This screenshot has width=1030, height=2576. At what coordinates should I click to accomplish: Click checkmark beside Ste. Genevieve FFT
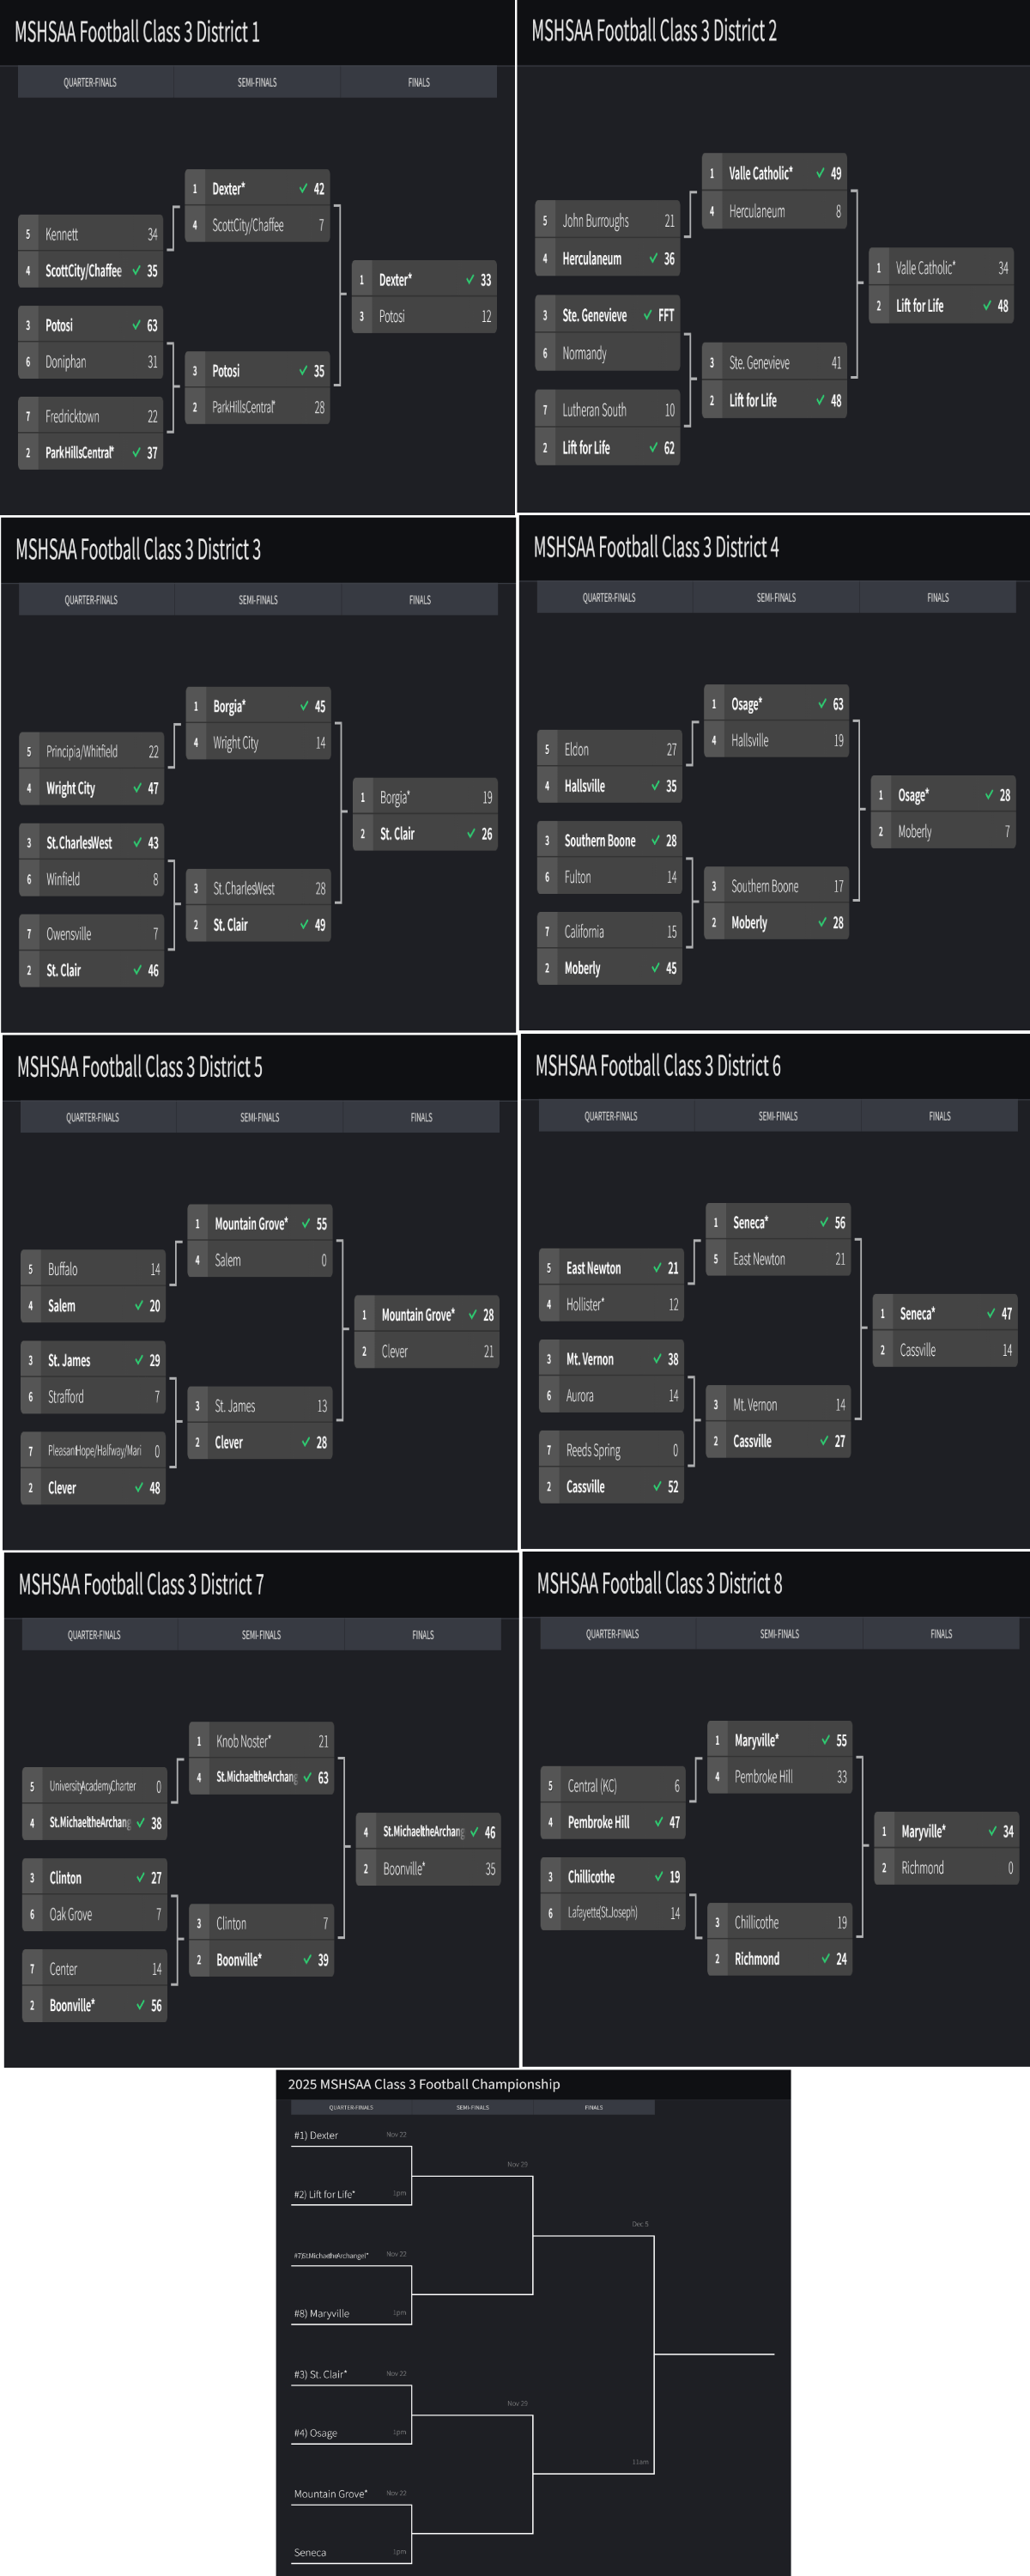(648, 315)
